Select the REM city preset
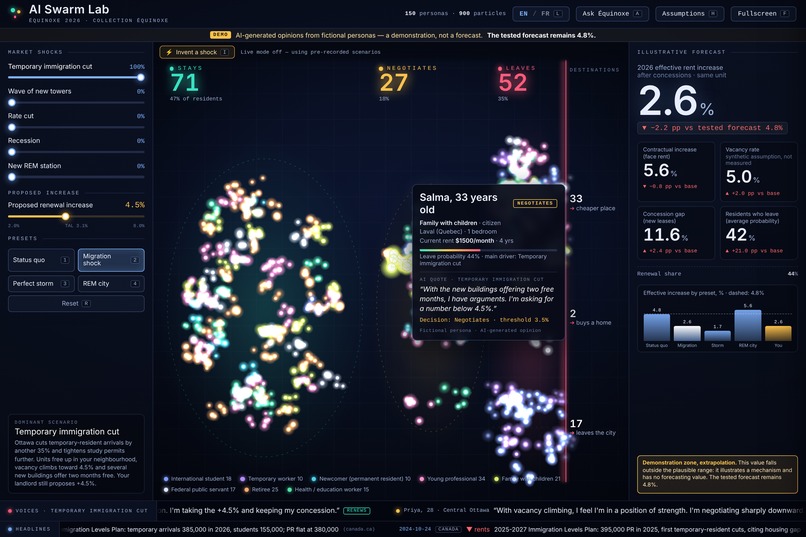 click(x=111, y=284)
